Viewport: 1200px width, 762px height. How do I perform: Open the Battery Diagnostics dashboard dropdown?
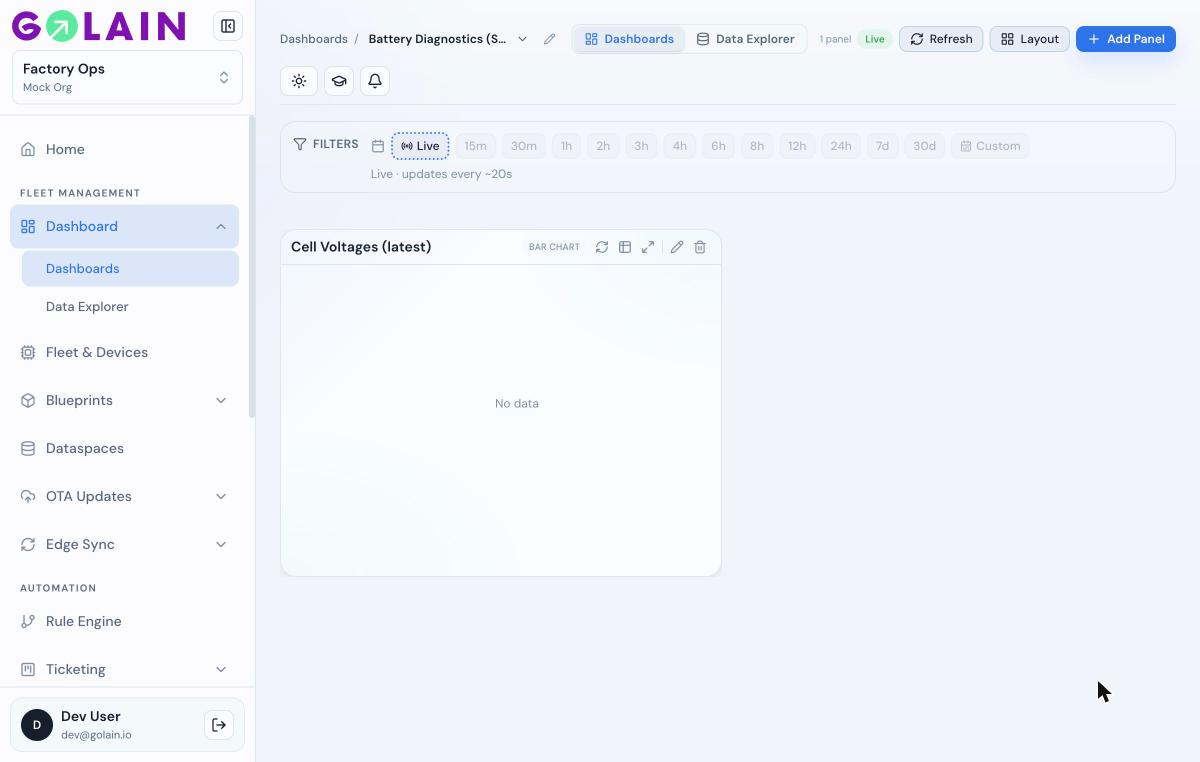point(522,39)
